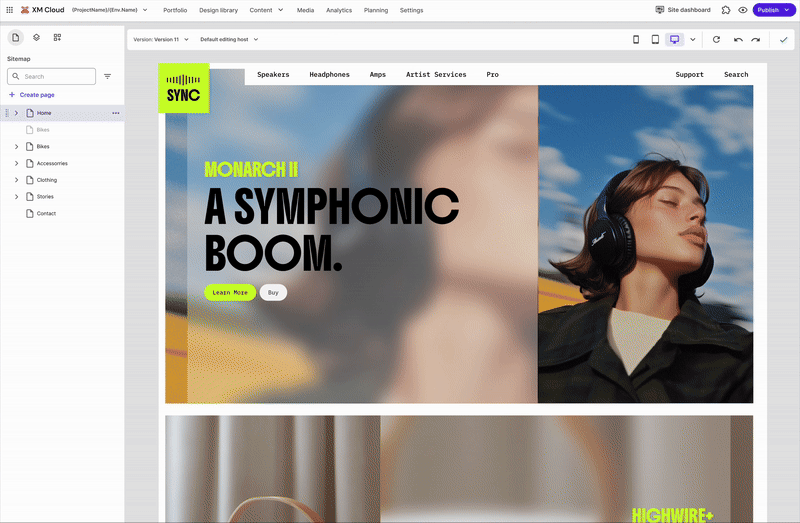Viewport: 800px width, 523px height.
Task: Open Headphones in the site navigation
Action: point(329,74)
